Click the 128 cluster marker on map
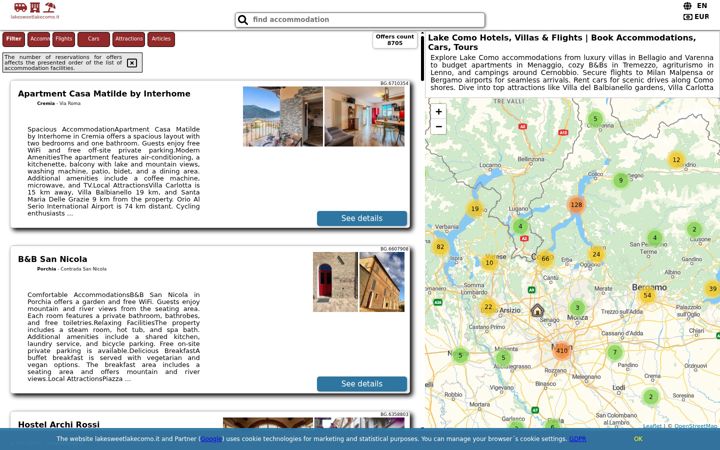This screenshot has width=720, height=450. [x=576, y=205]
